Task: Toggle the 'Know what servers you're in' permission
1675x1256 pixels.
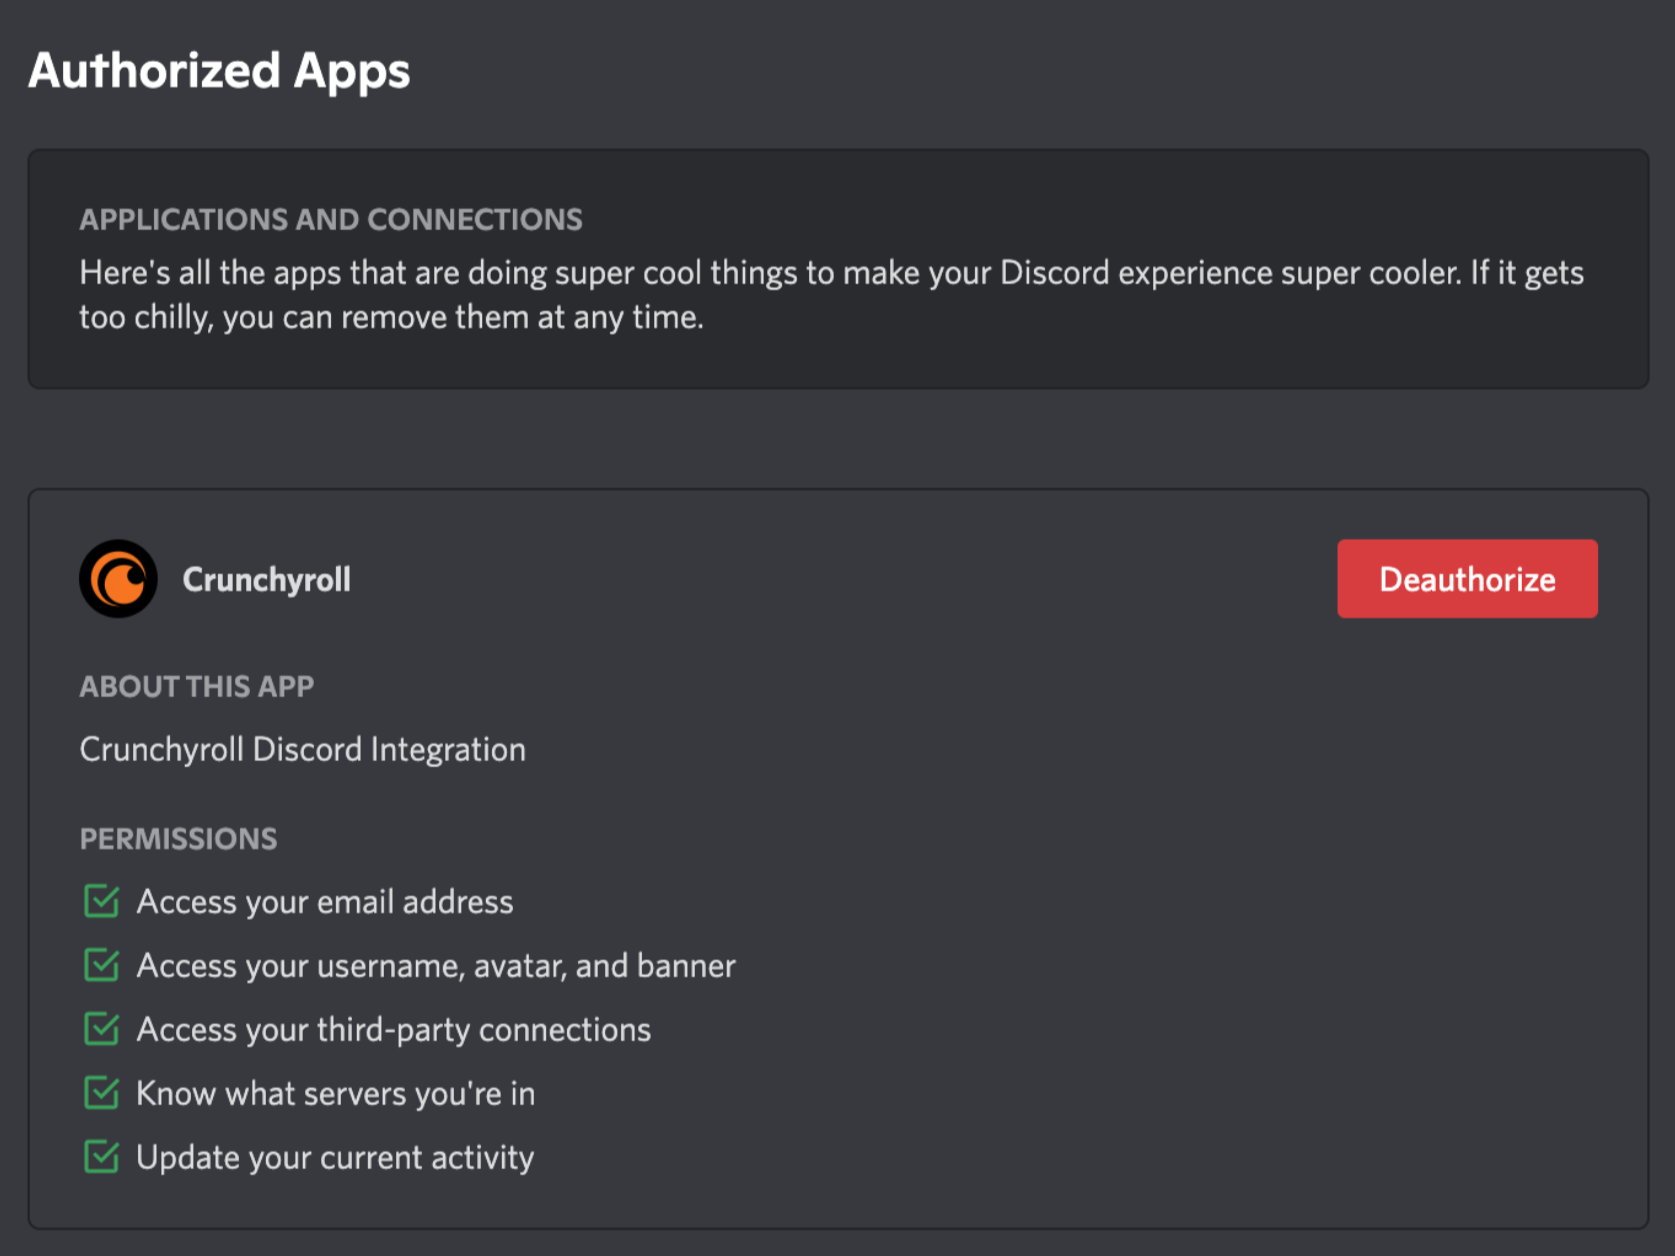Action: (x=335, y=1093)
